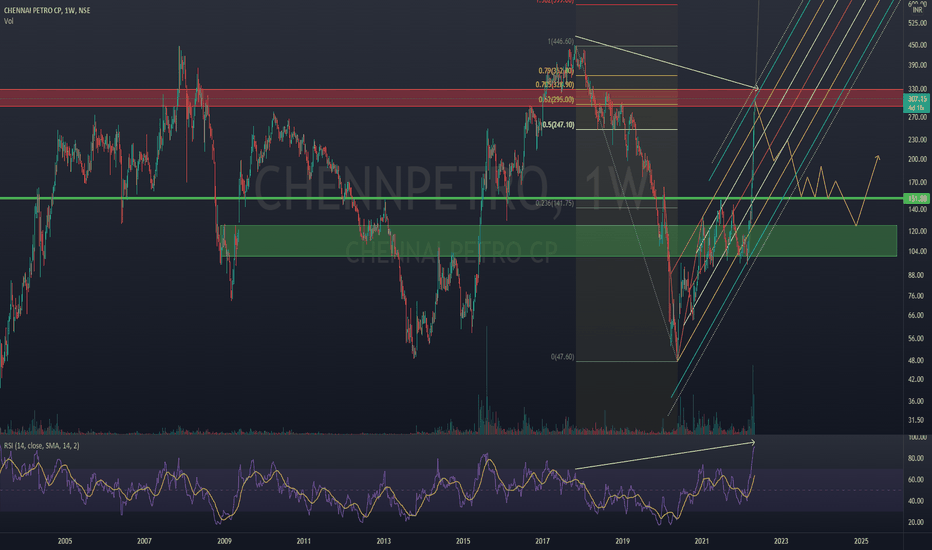Screen dimensions: 932x550
Task: Click the 2007 label on time axis
Action: [144, 541]
